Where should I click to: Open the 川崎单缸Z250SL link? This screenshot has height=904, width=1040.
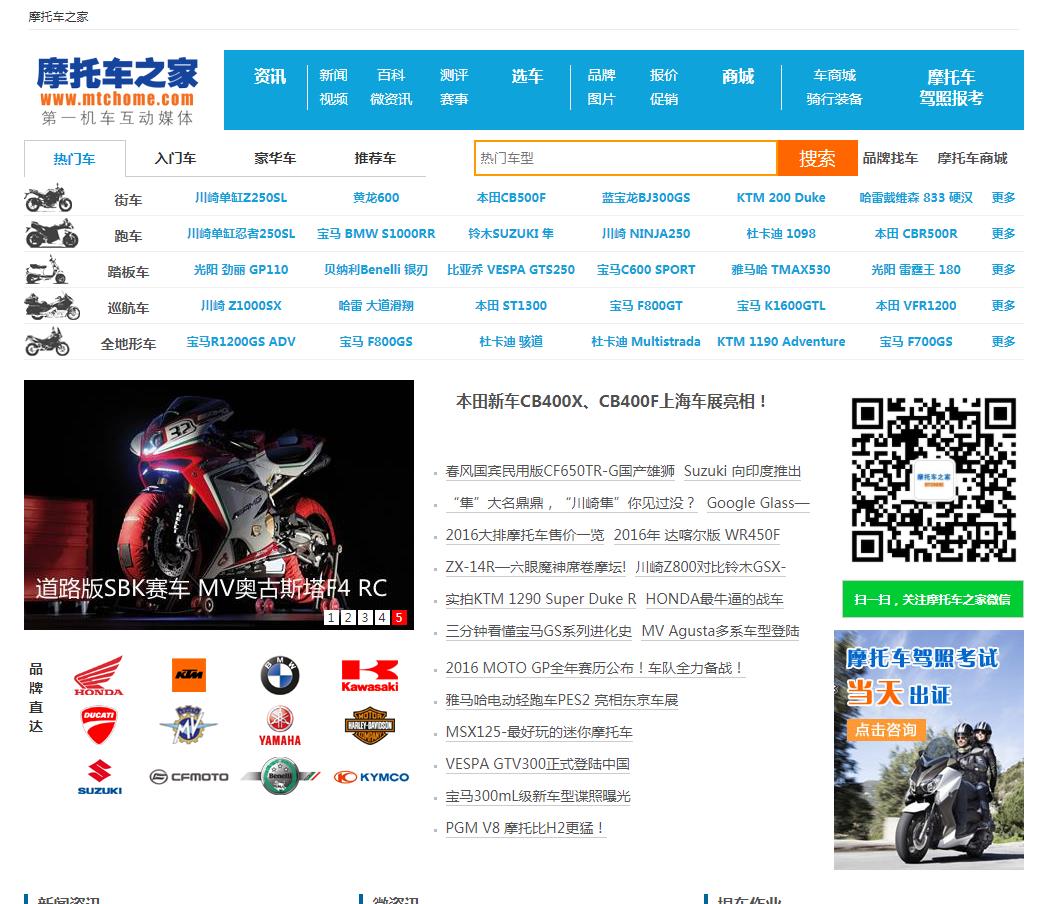[241, 198]
